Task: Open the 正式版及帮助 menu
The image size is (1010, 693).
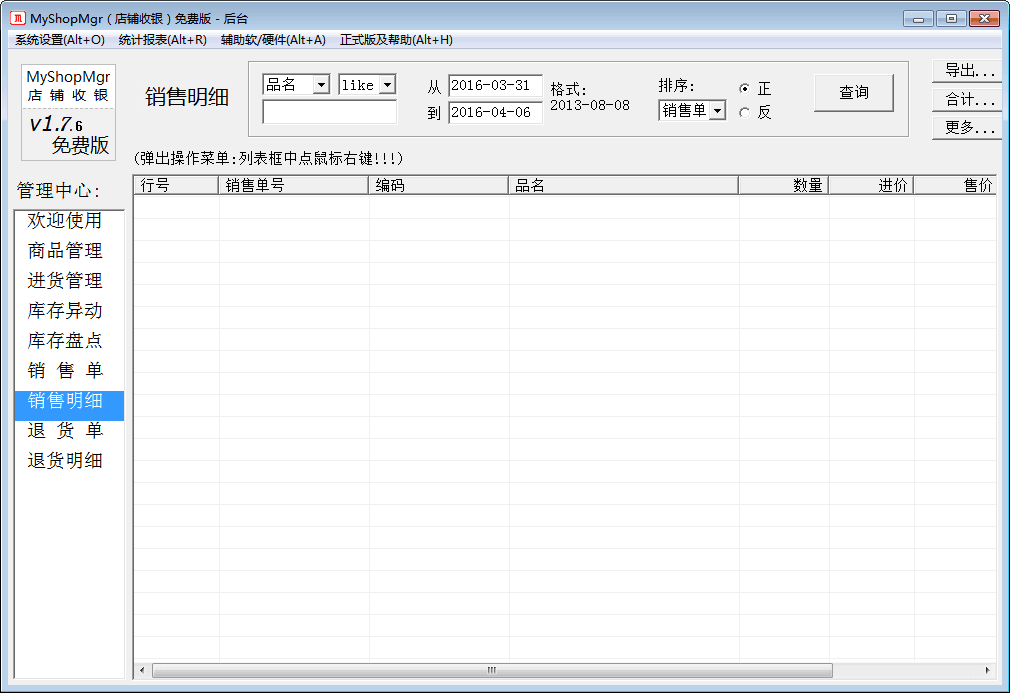Action: tap(396, 40)
